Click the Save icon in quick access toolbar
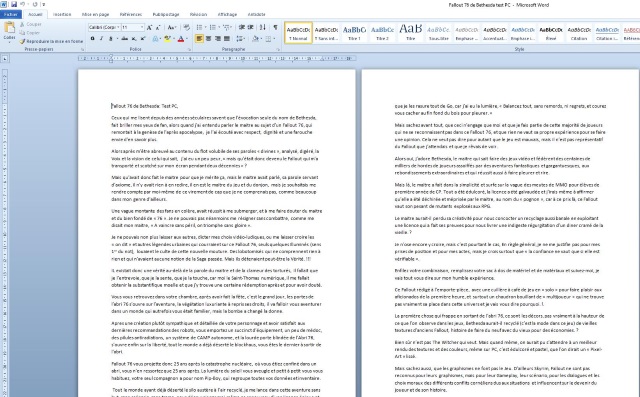Screen dimensions: 640x397 click(14, 4)
